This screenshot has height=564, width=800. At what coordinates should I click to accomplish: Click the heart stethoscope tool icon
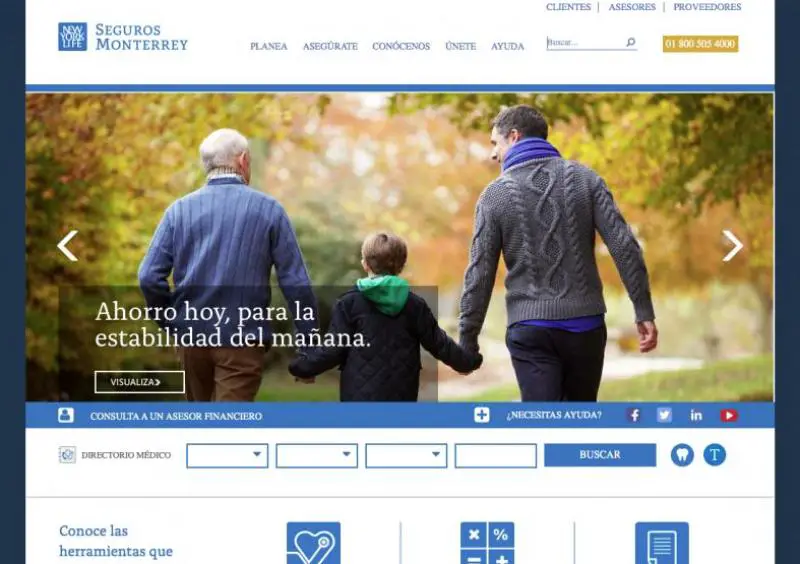coord(313,543)
